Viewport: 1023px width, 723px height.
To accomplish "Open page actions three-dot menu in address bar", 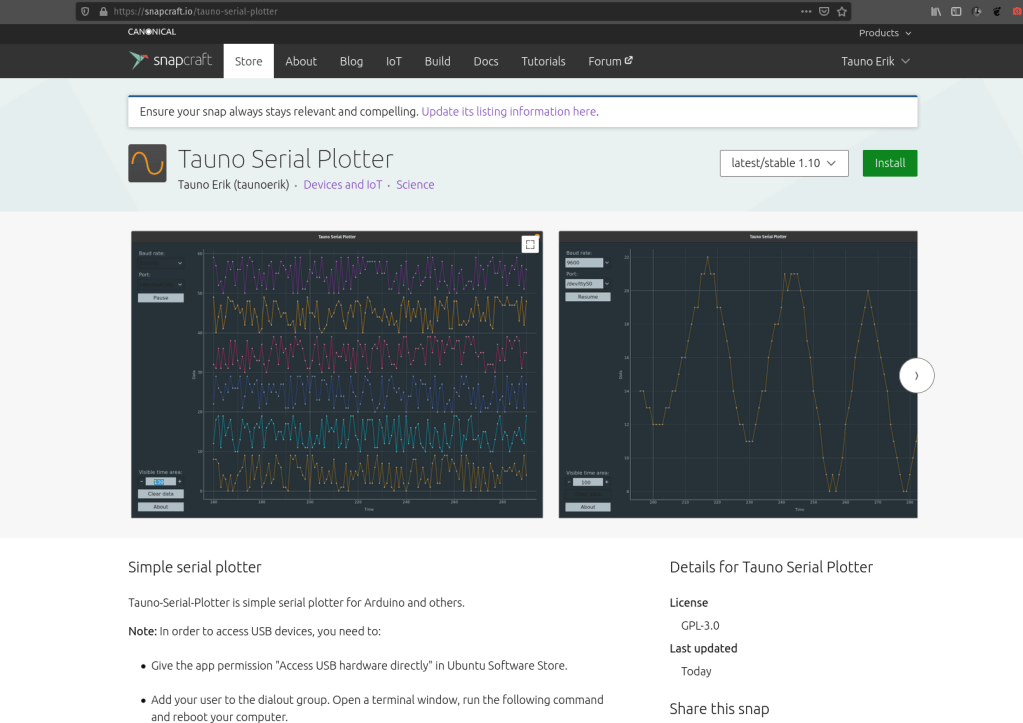I will click(x=806, y=11).
